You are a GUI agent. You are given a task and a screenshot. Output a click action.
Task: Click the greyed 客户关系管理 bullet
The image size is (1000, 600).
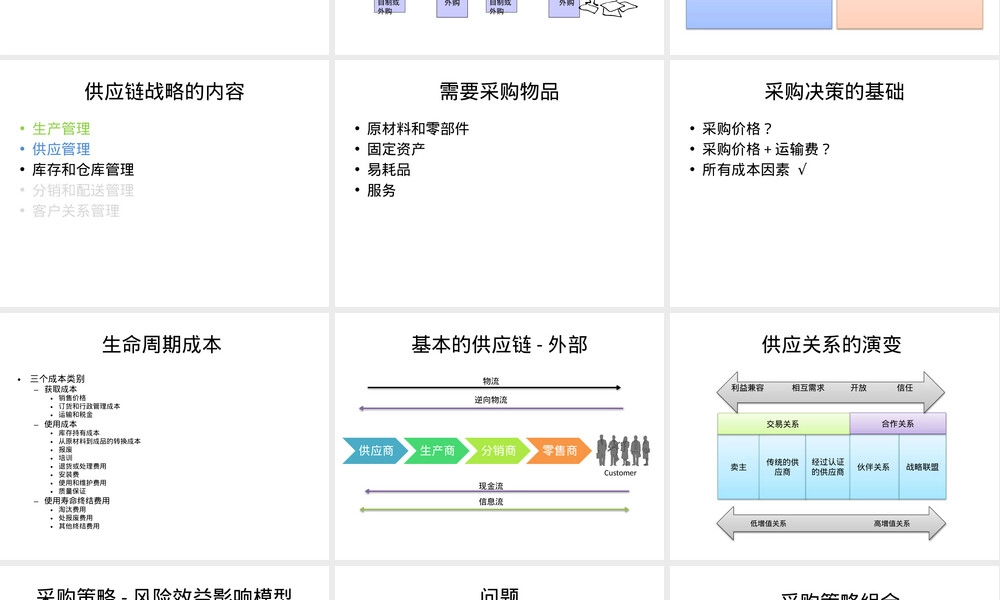pyautogui.click(x=76, y=211)
